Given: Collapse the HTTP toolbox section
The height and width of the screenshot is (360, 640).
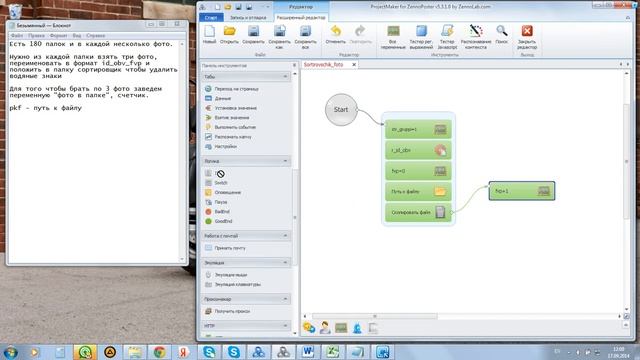Looking at the screenshot, I should coord(285,326).
